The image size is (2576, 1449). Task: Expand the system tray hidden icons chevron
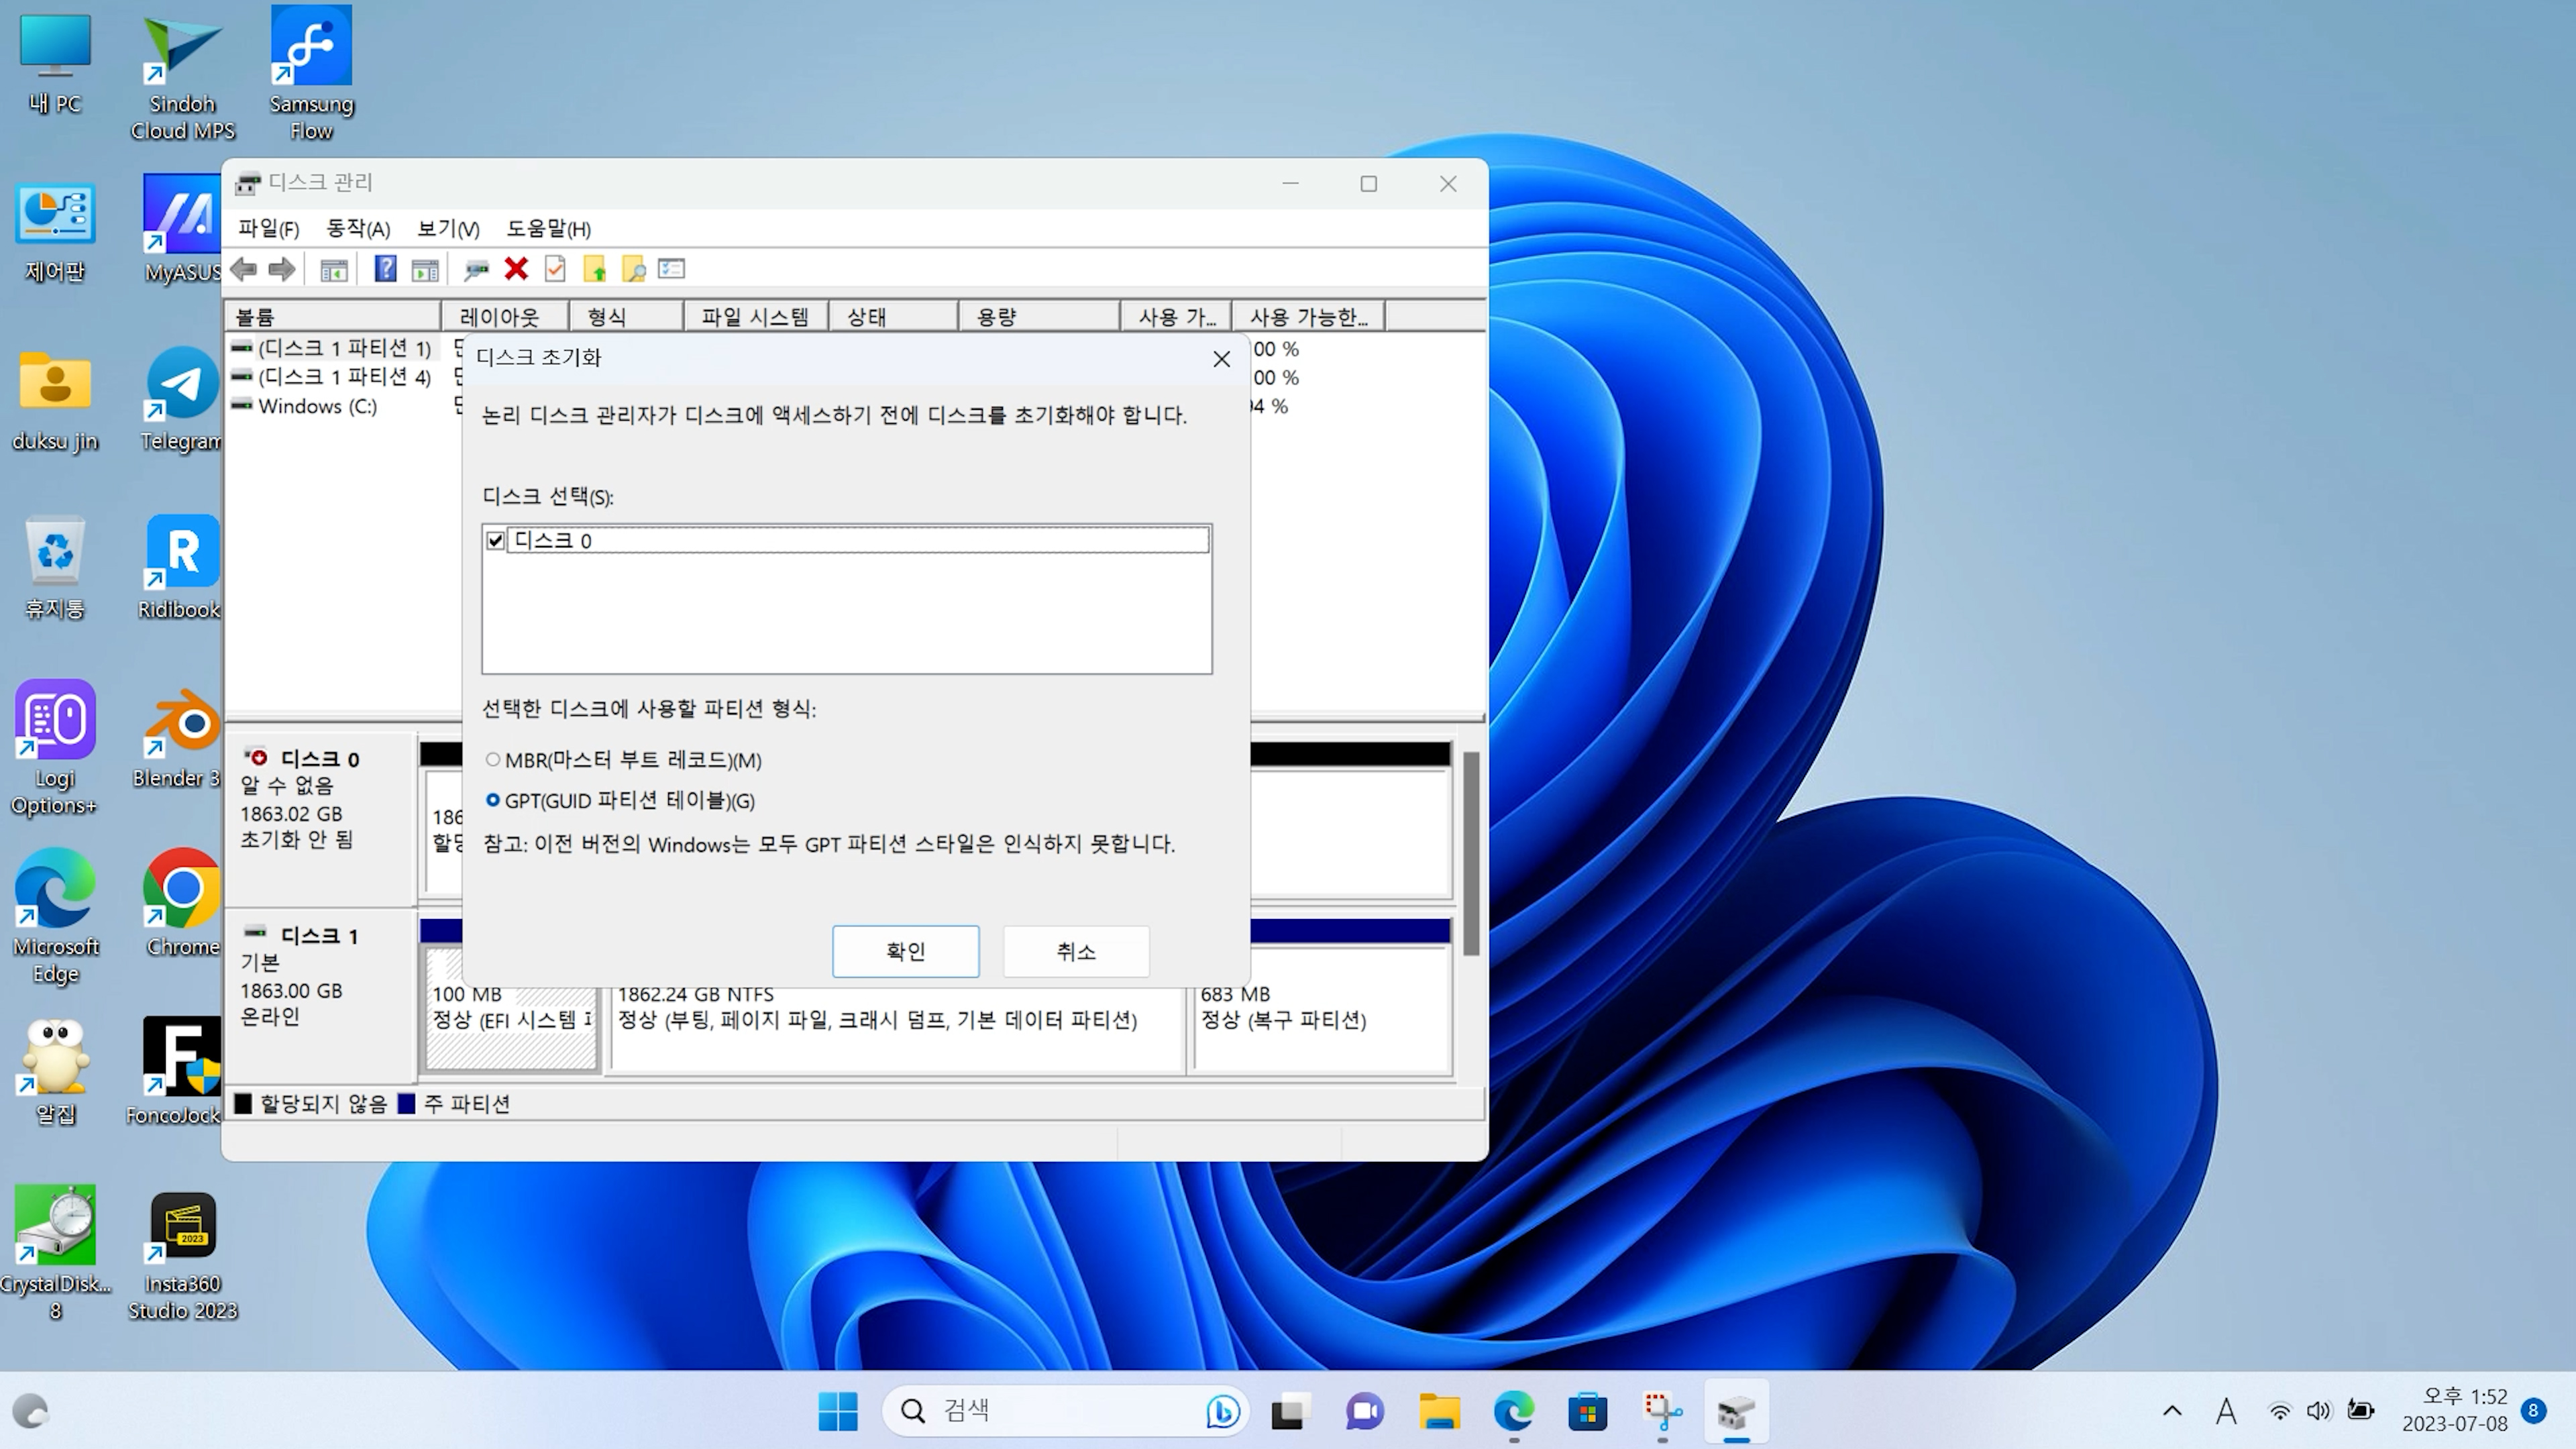[x=2172, y=1411]
